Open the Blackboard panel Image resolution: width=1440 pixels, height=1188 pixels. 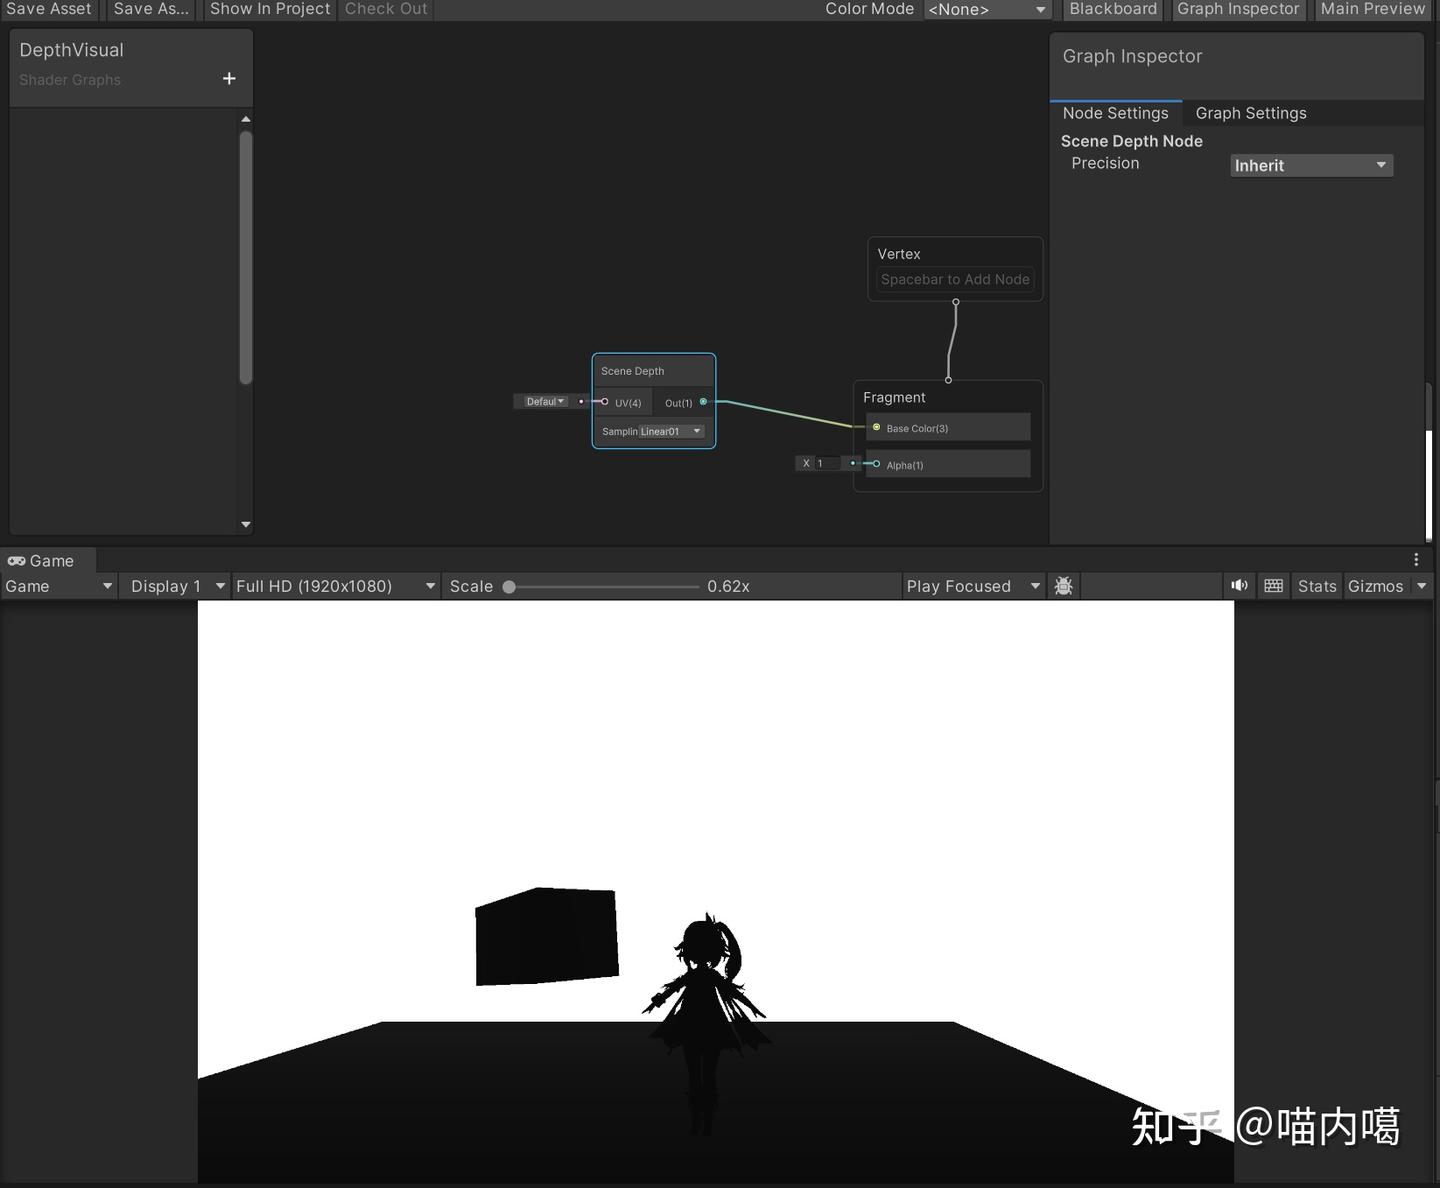tap(1112, 9)
